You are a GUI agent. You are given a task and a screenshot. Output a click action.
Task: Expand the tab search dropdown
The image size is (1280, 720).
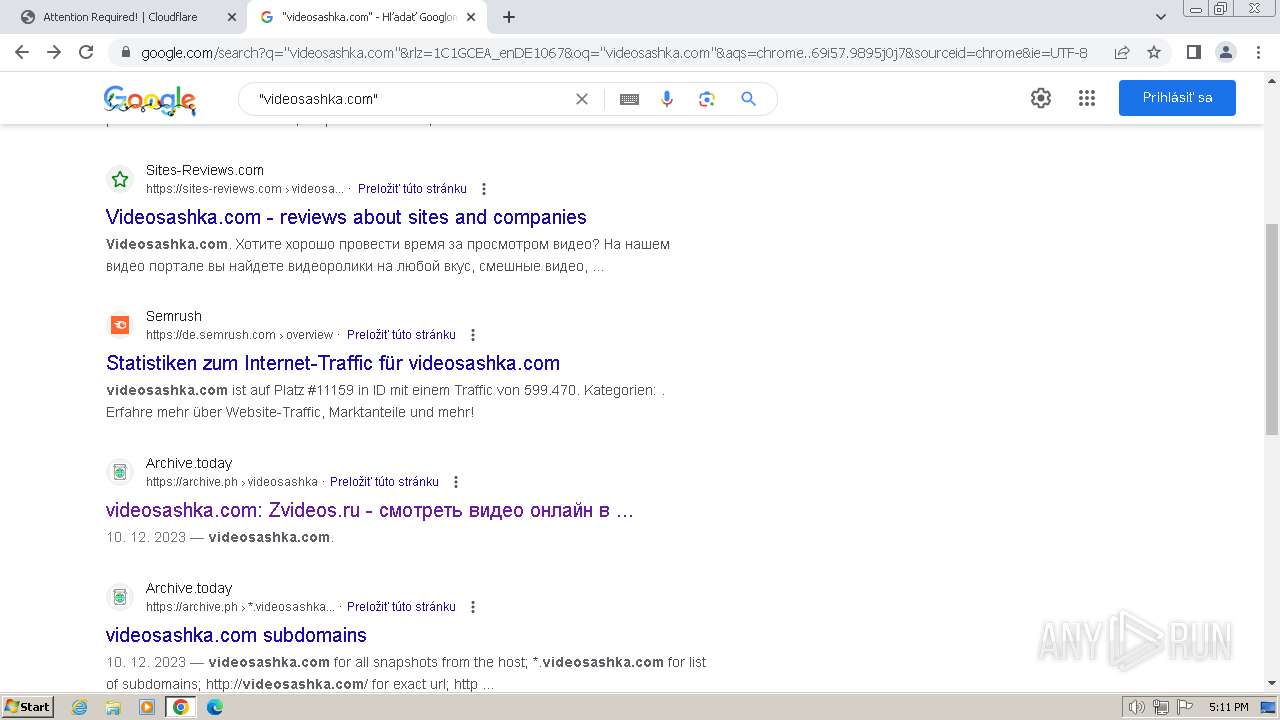[1161, 17]
